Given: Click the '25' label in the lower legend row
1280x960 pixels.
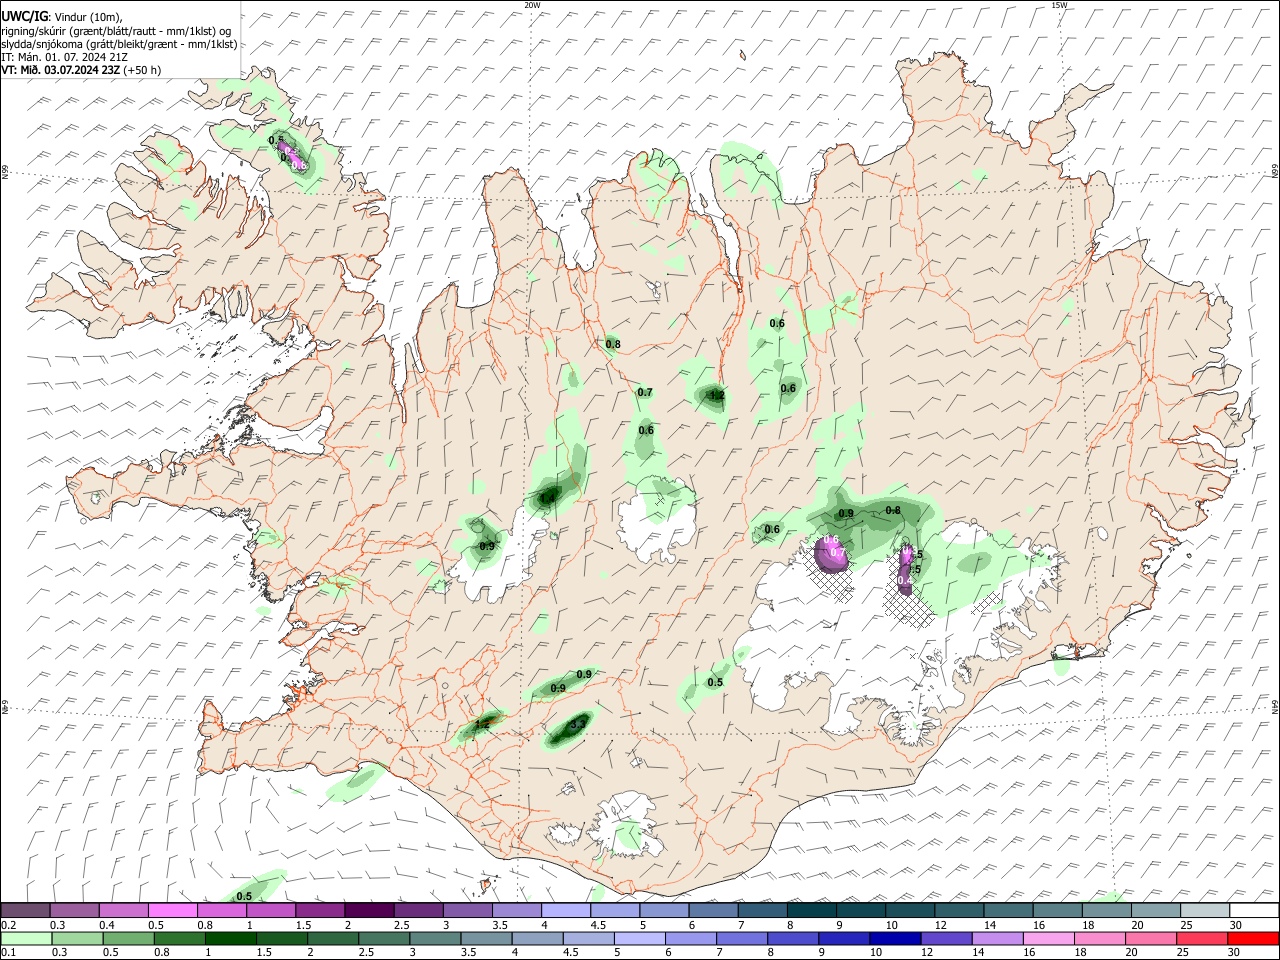Looking at the screenshot, I should coord(1185,953).
